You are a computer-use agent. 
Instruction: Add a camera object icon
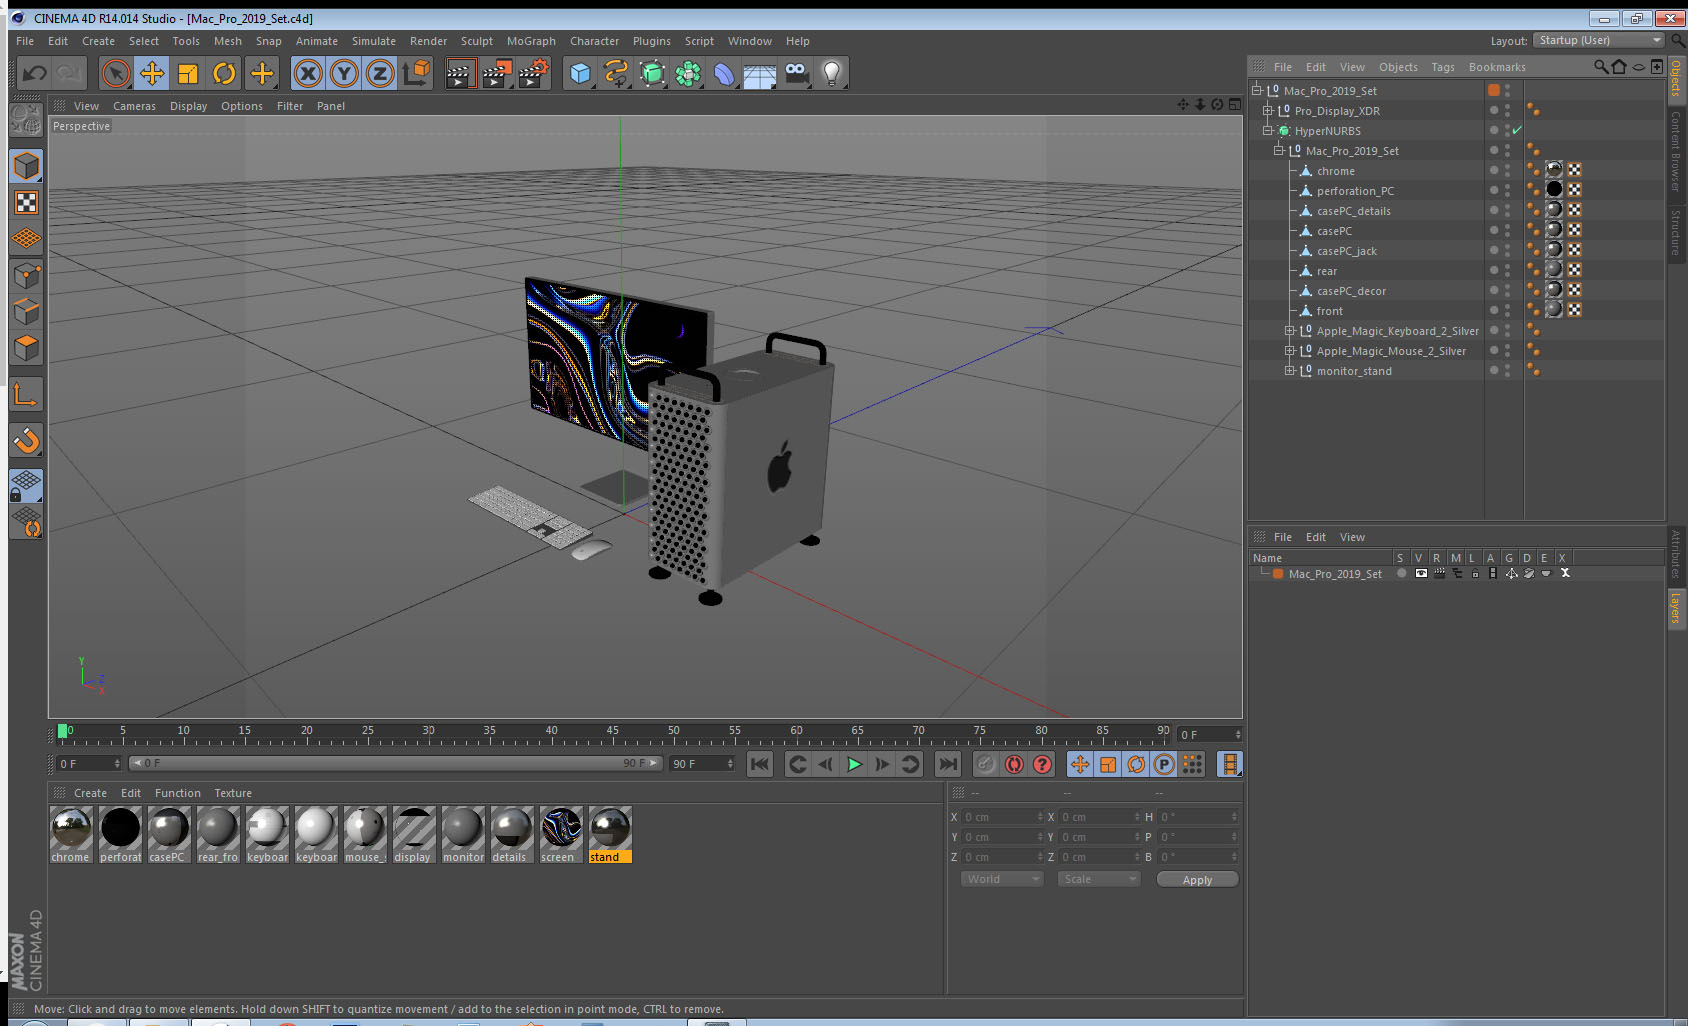pos(796,73)
